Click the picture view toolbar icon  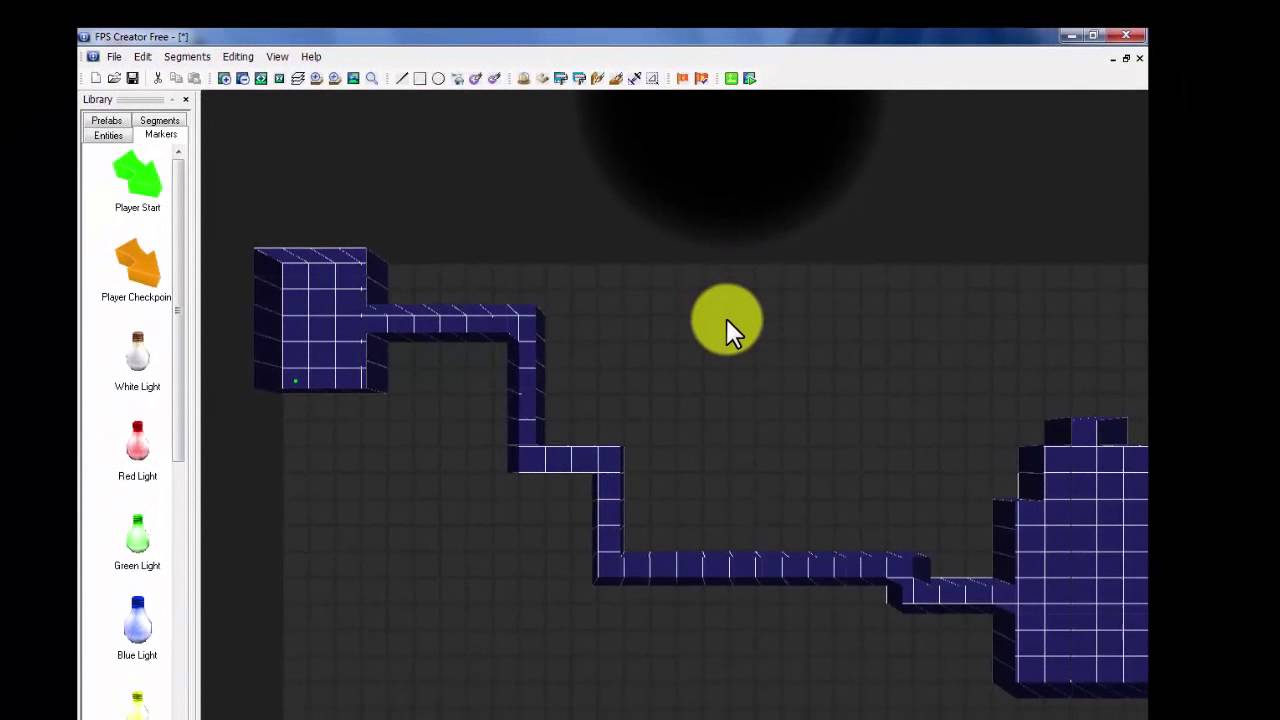click(x=353, y=78)
